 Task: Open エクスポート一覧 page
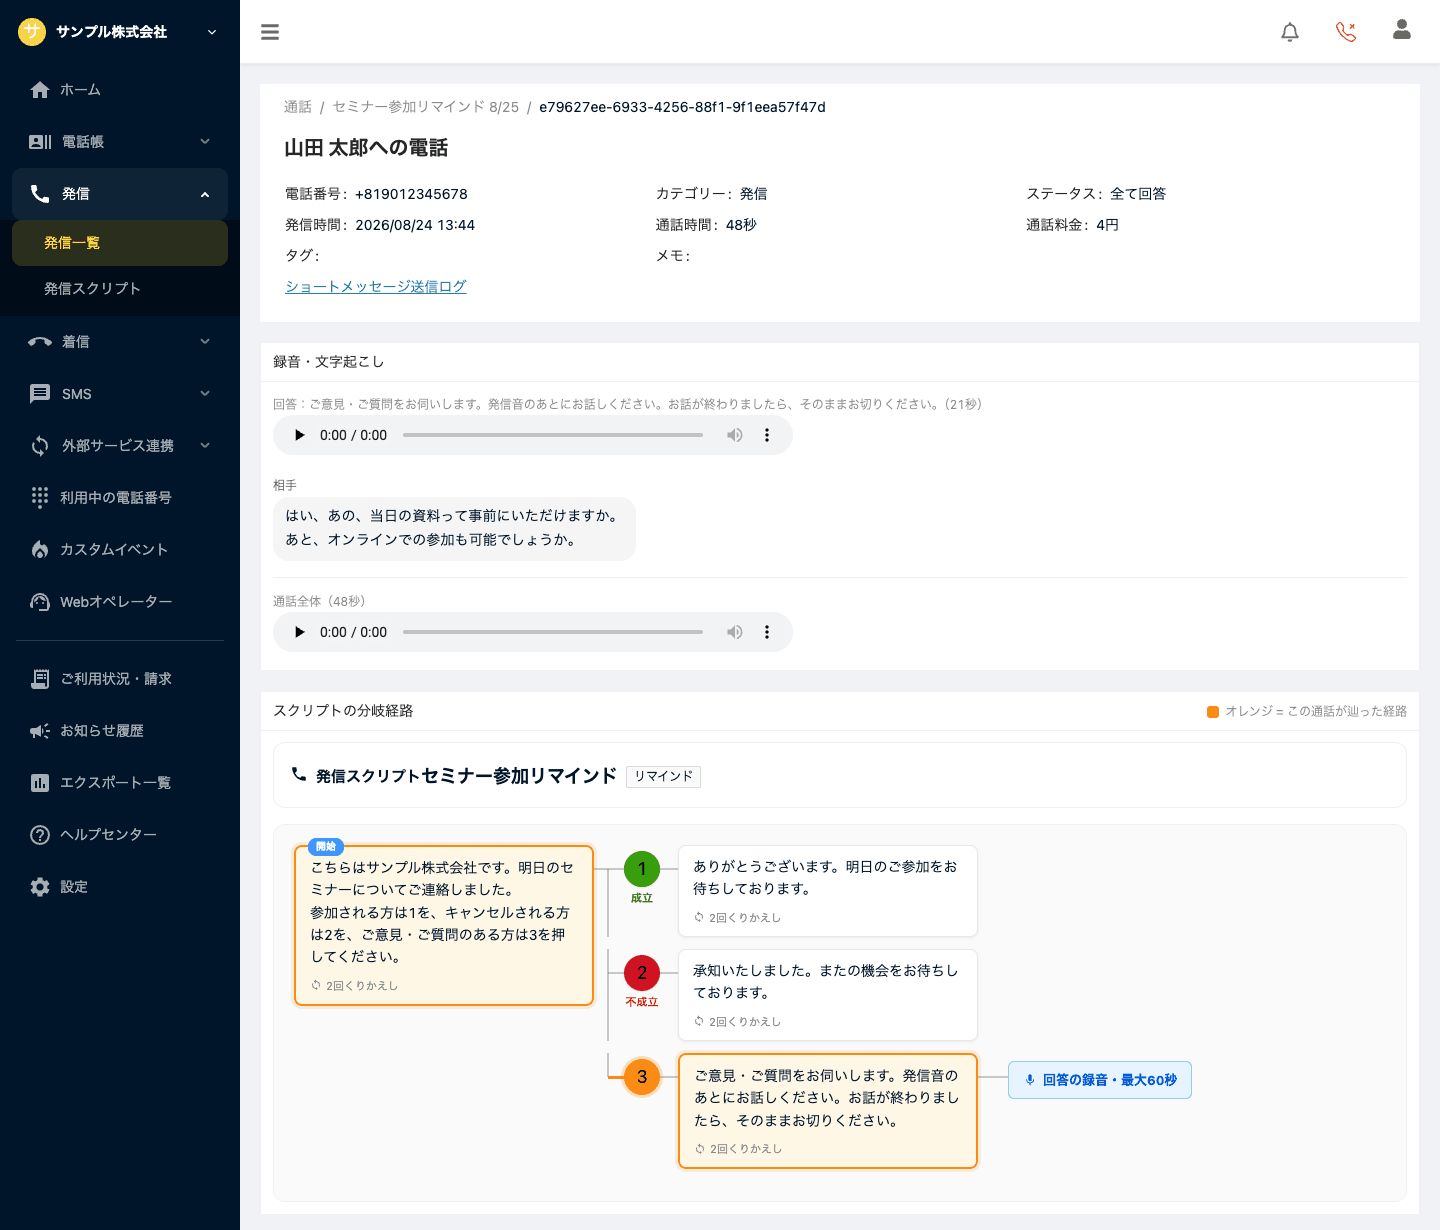click(120, 783)
